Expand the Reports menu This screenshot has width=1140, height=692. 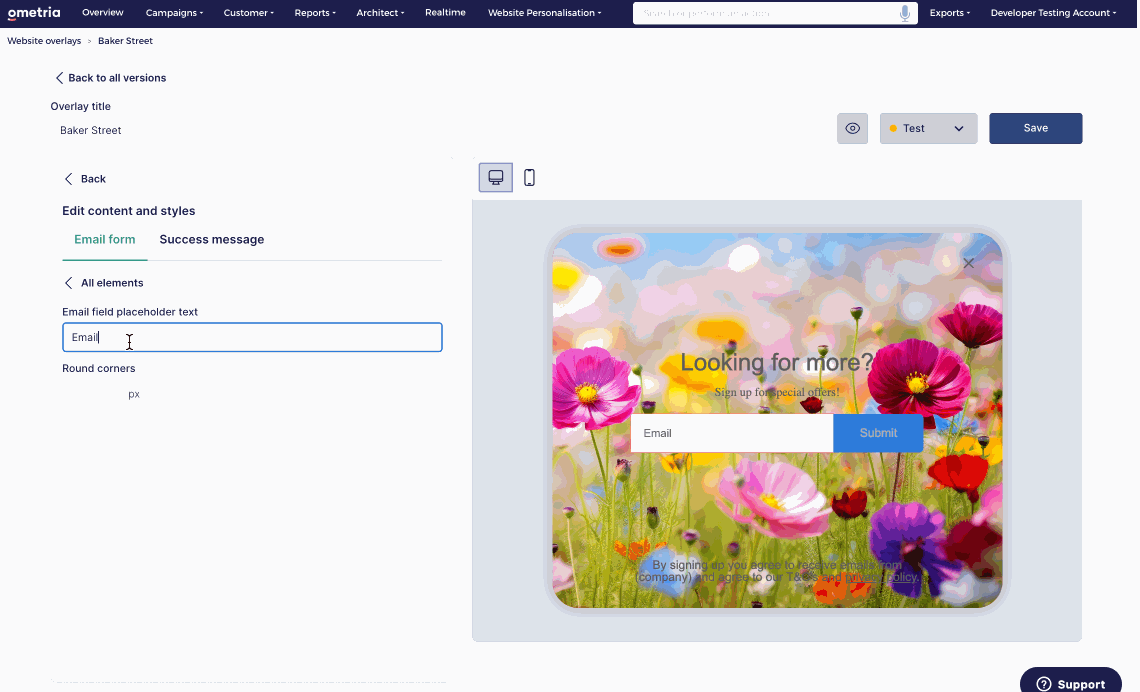click(315, 13)
